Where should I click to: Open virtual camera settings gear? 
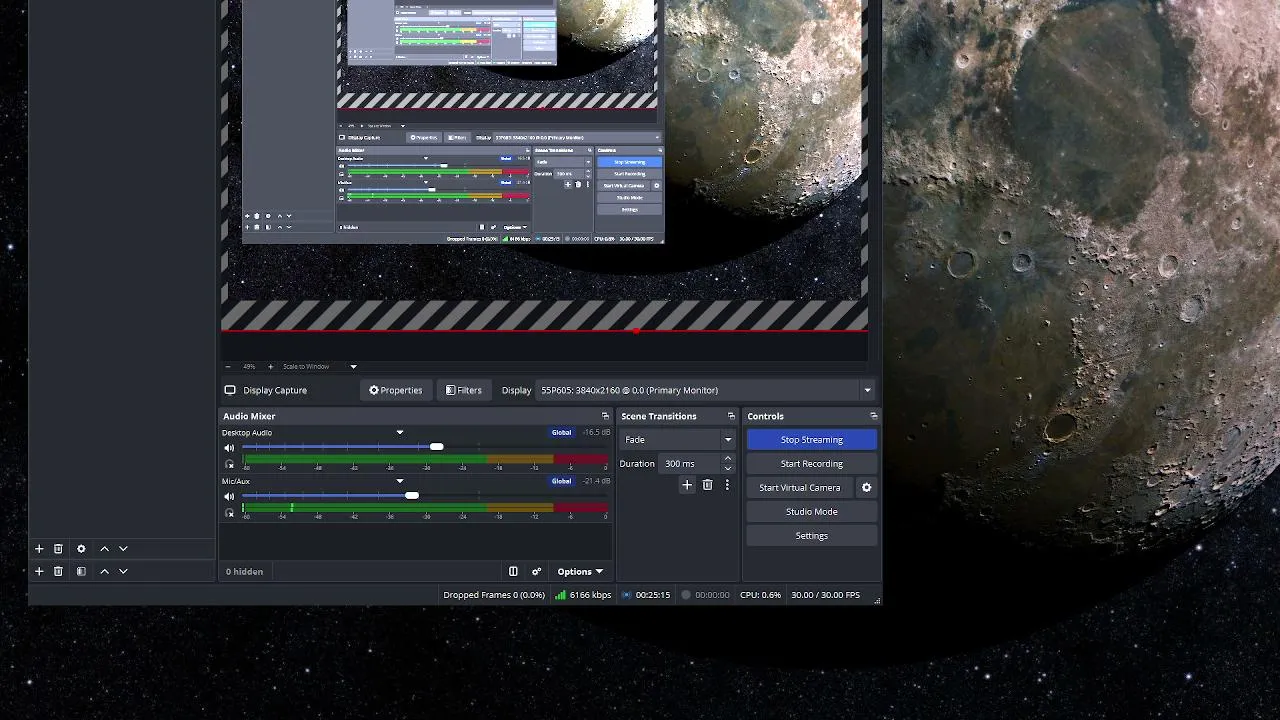pyautogui.click(x=867, y=488)
